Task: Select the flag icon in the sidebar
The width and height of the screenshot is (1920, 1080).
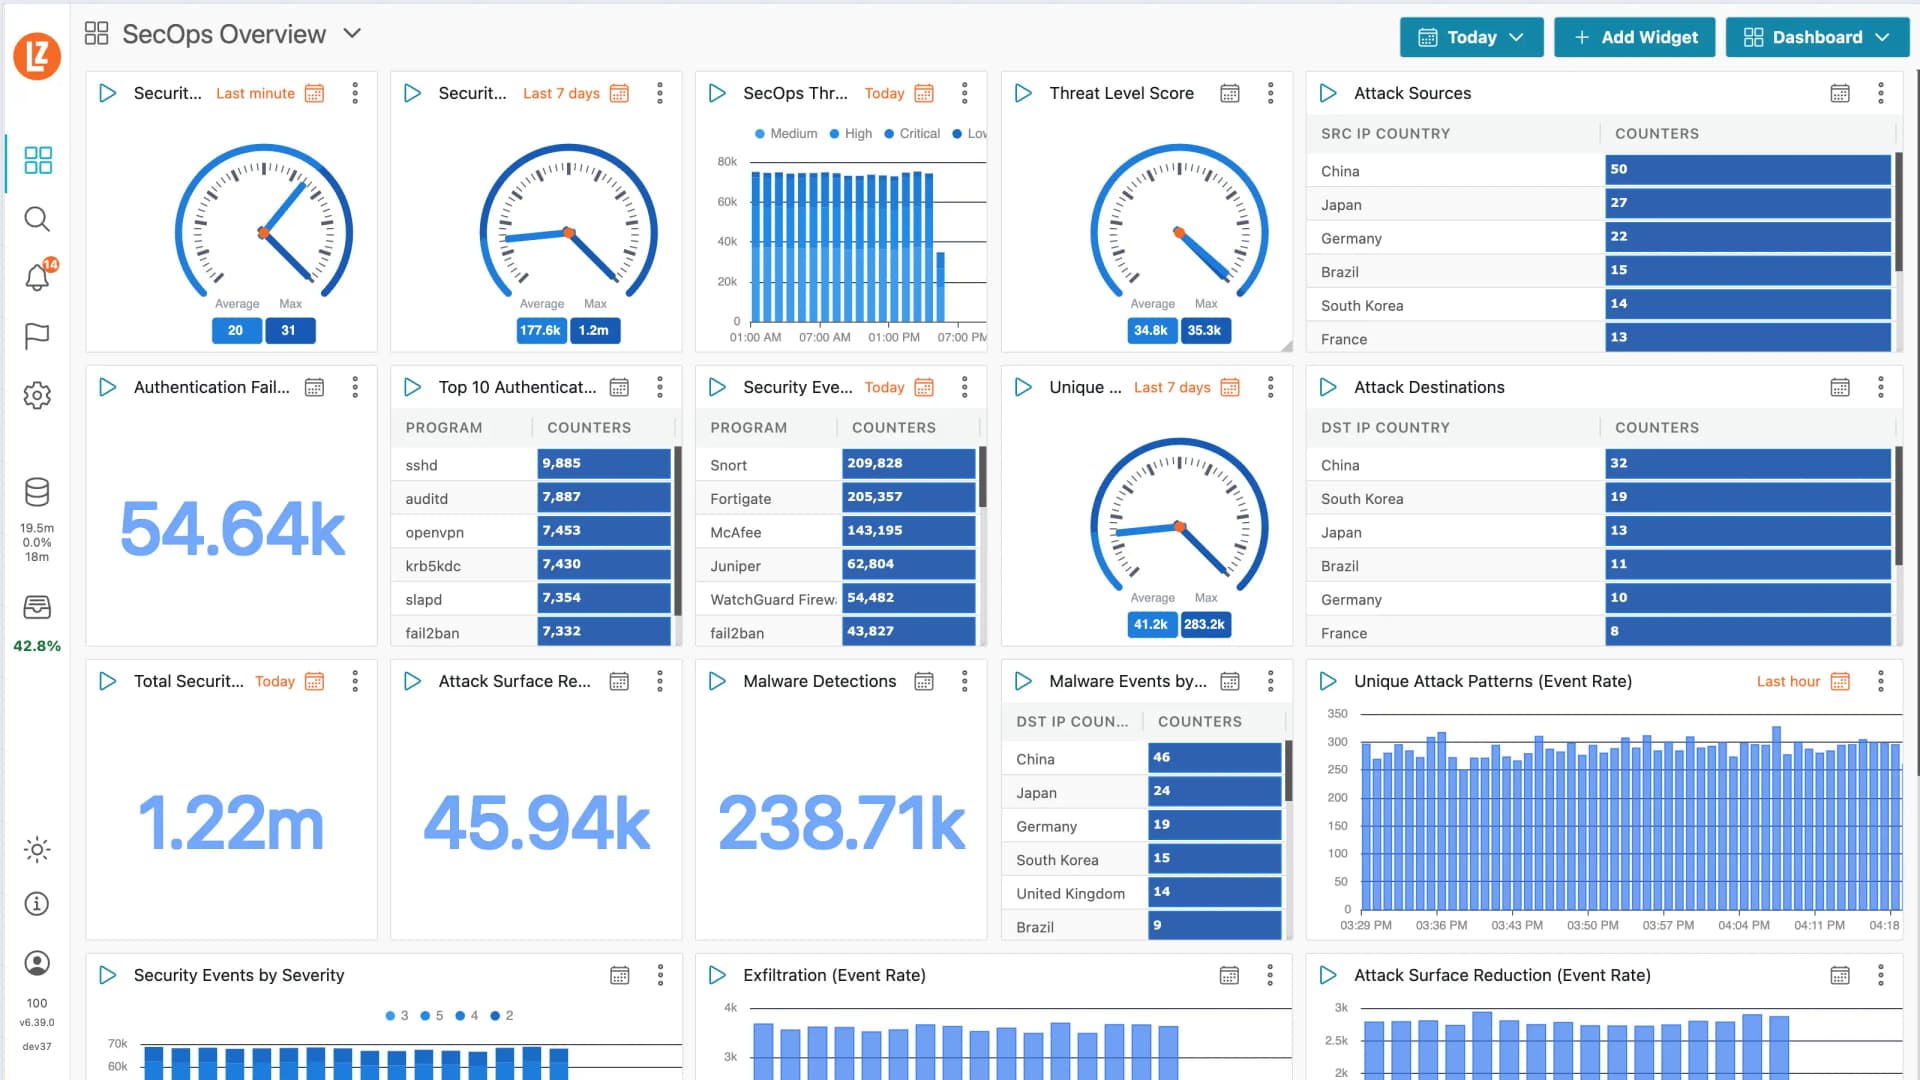Action: 37,337
